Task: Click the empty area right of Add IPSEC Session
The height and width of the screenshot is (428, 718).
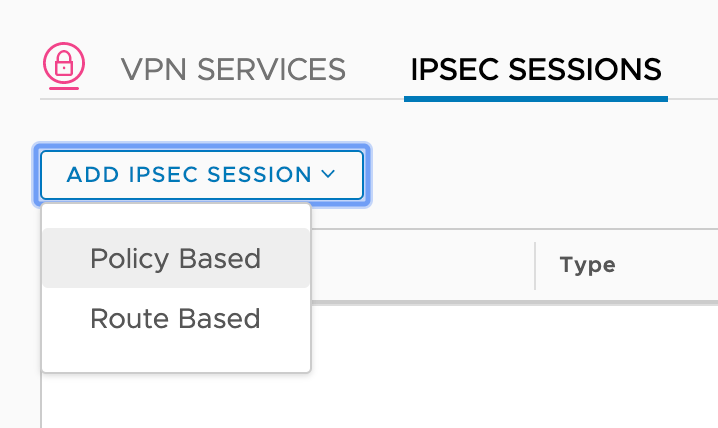Action: coord(540,175)
